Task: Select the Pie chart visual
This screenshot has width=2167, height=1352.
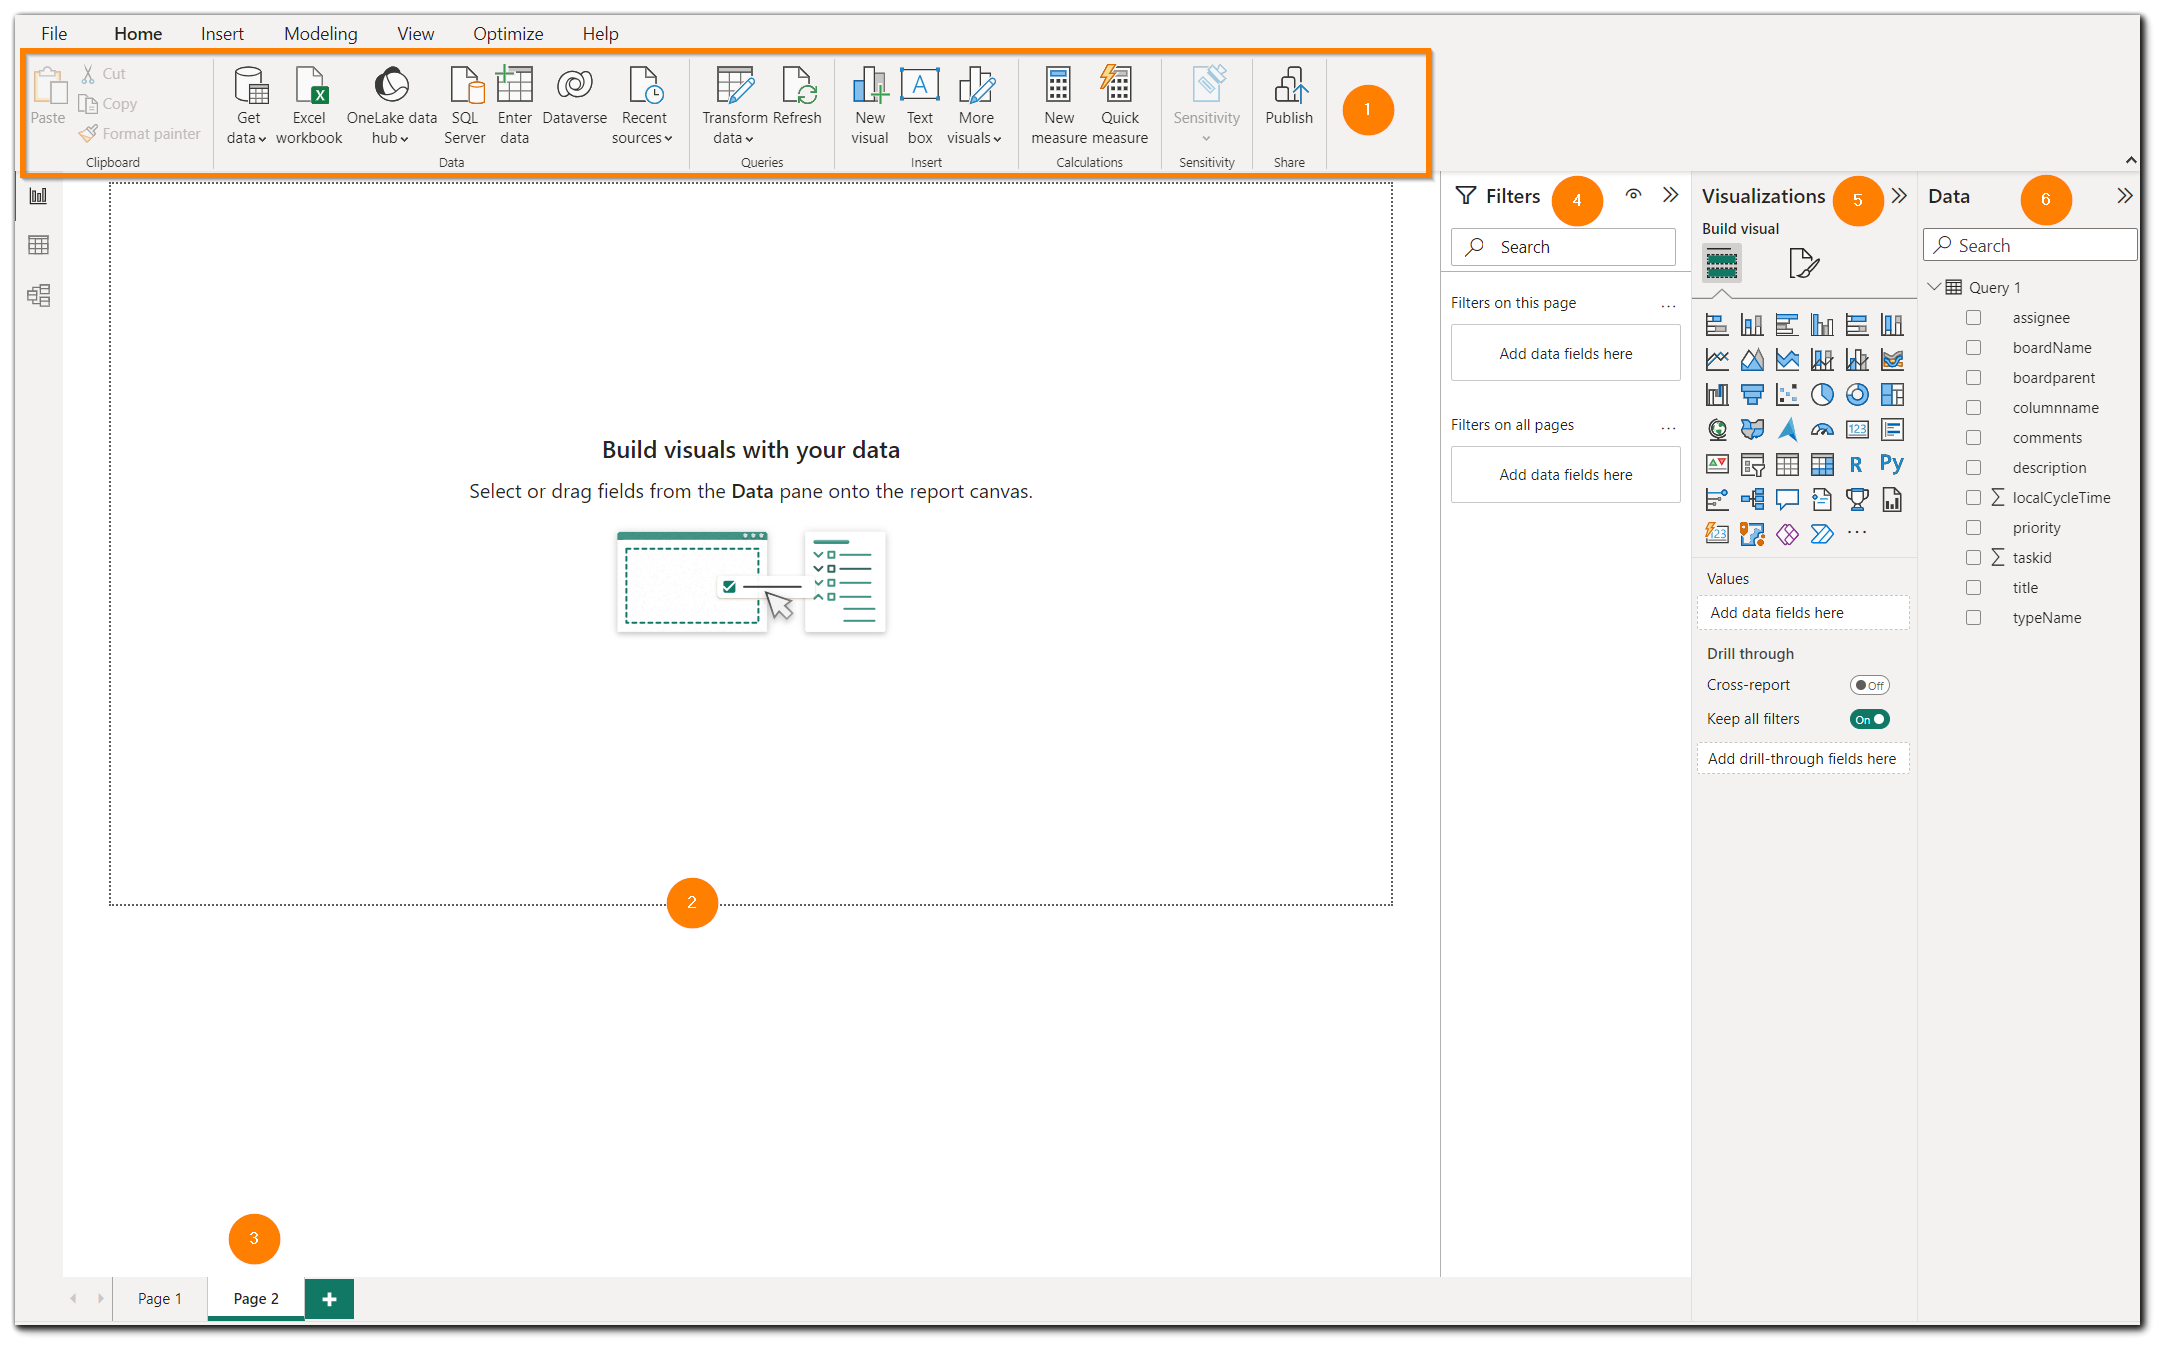Action: [1822, 395]
